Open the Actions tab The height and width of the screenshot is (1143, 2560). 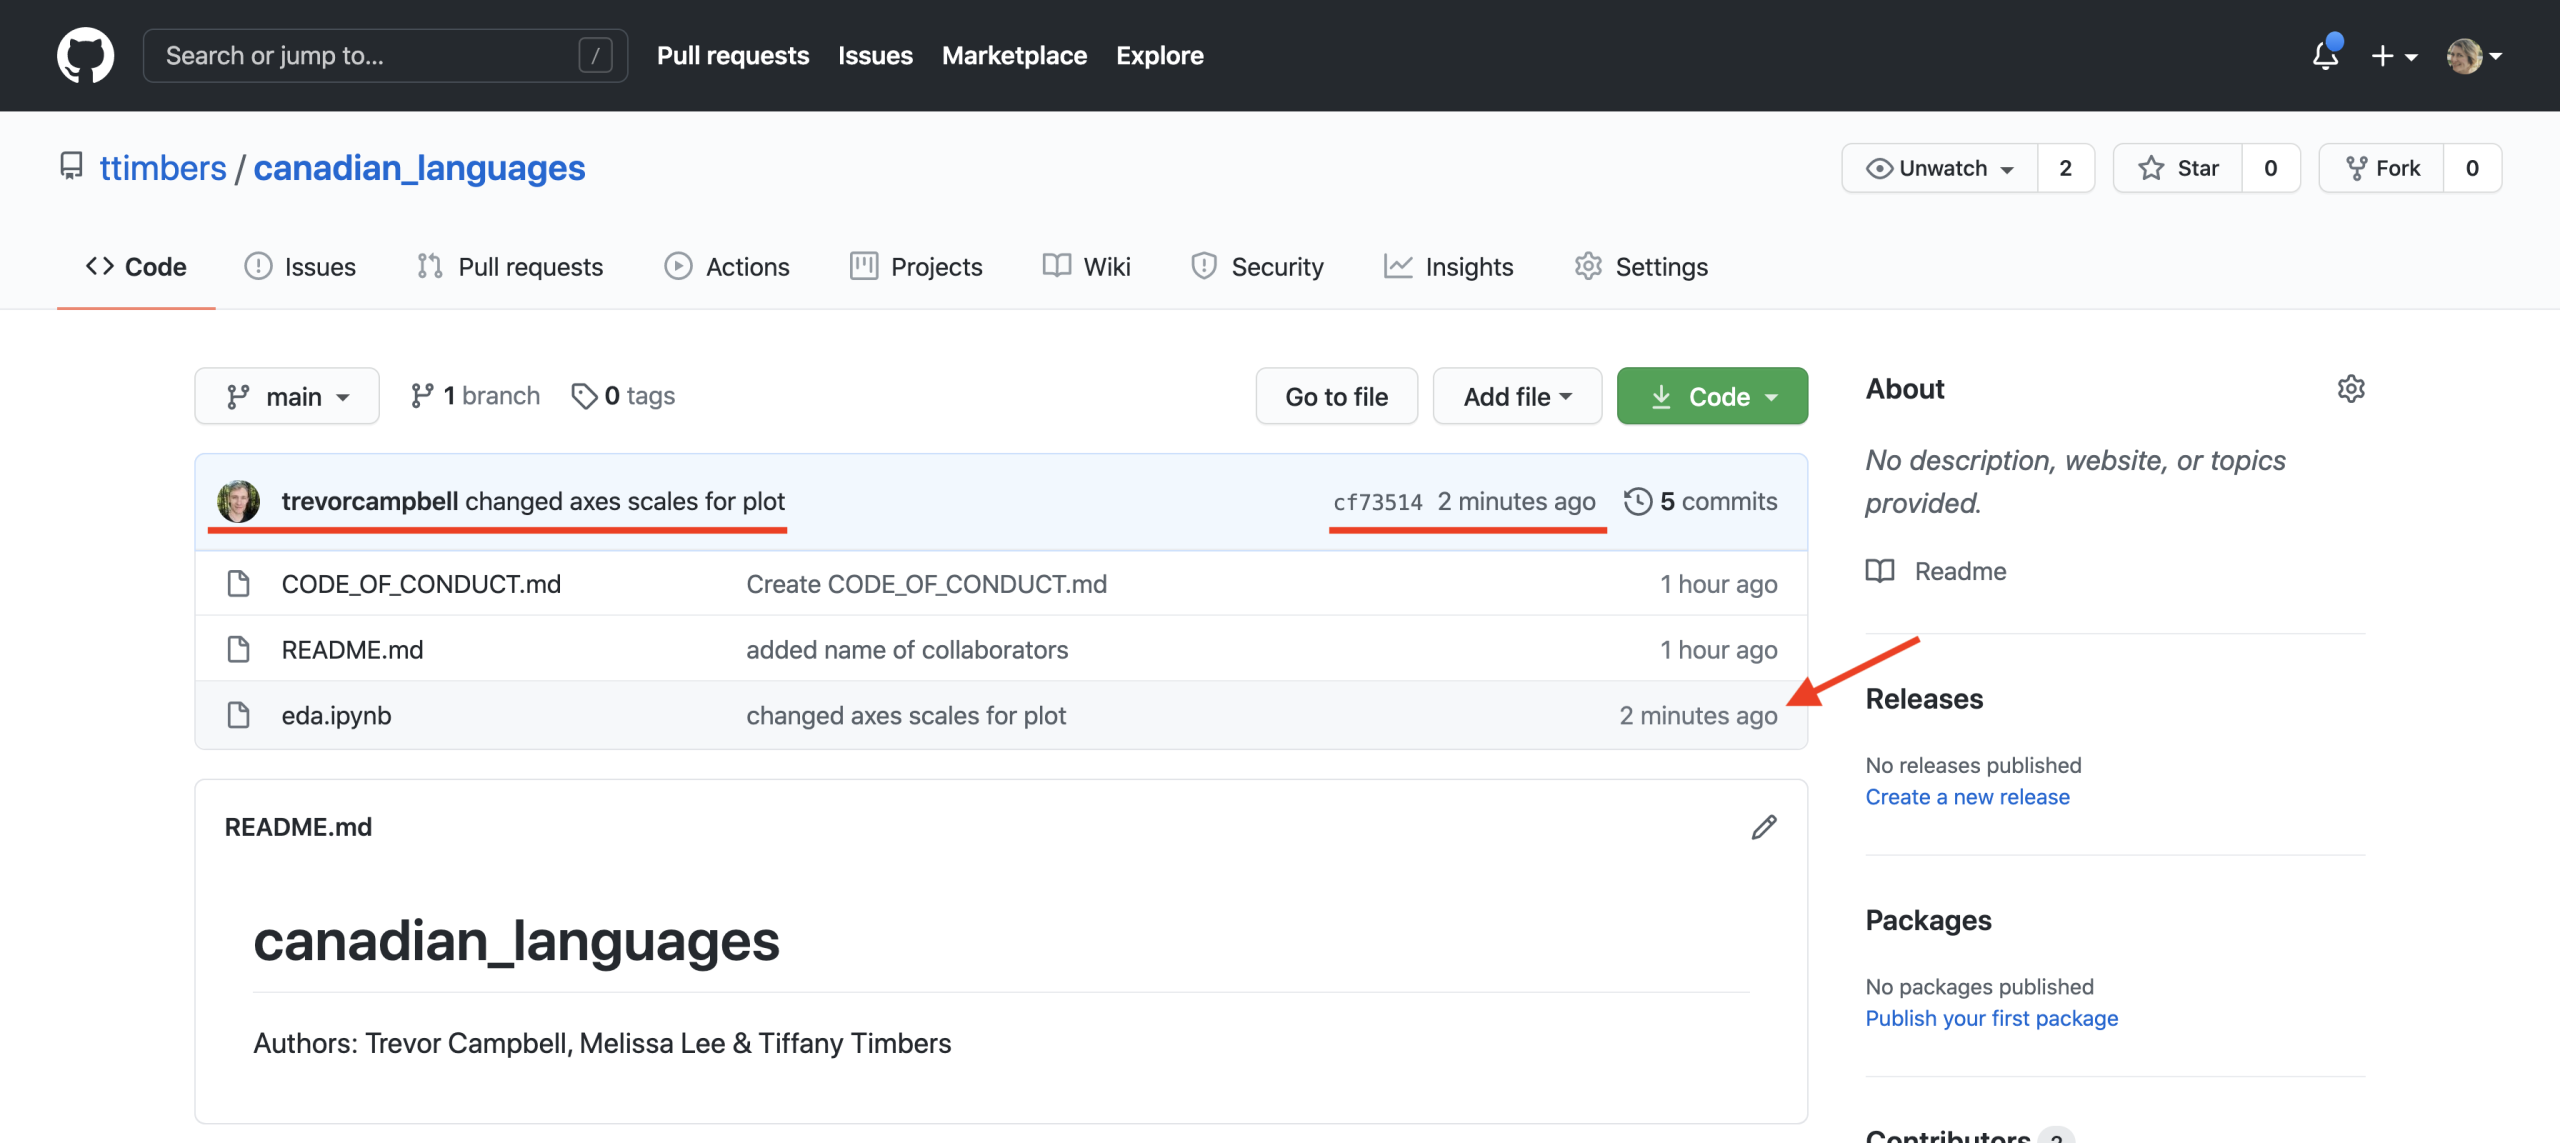(x=727, y=267)
